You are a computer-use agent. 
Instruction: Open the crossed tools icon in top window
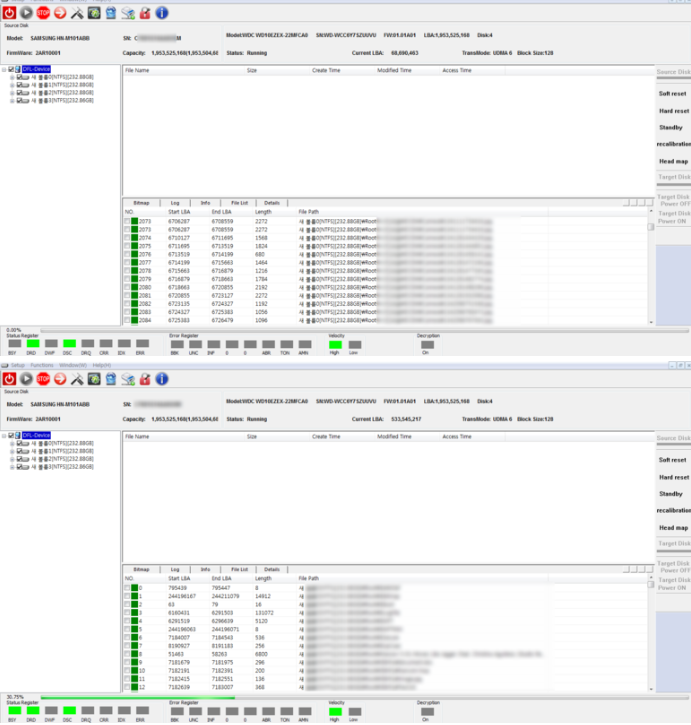pyautogui.click(x=77, y=13)
